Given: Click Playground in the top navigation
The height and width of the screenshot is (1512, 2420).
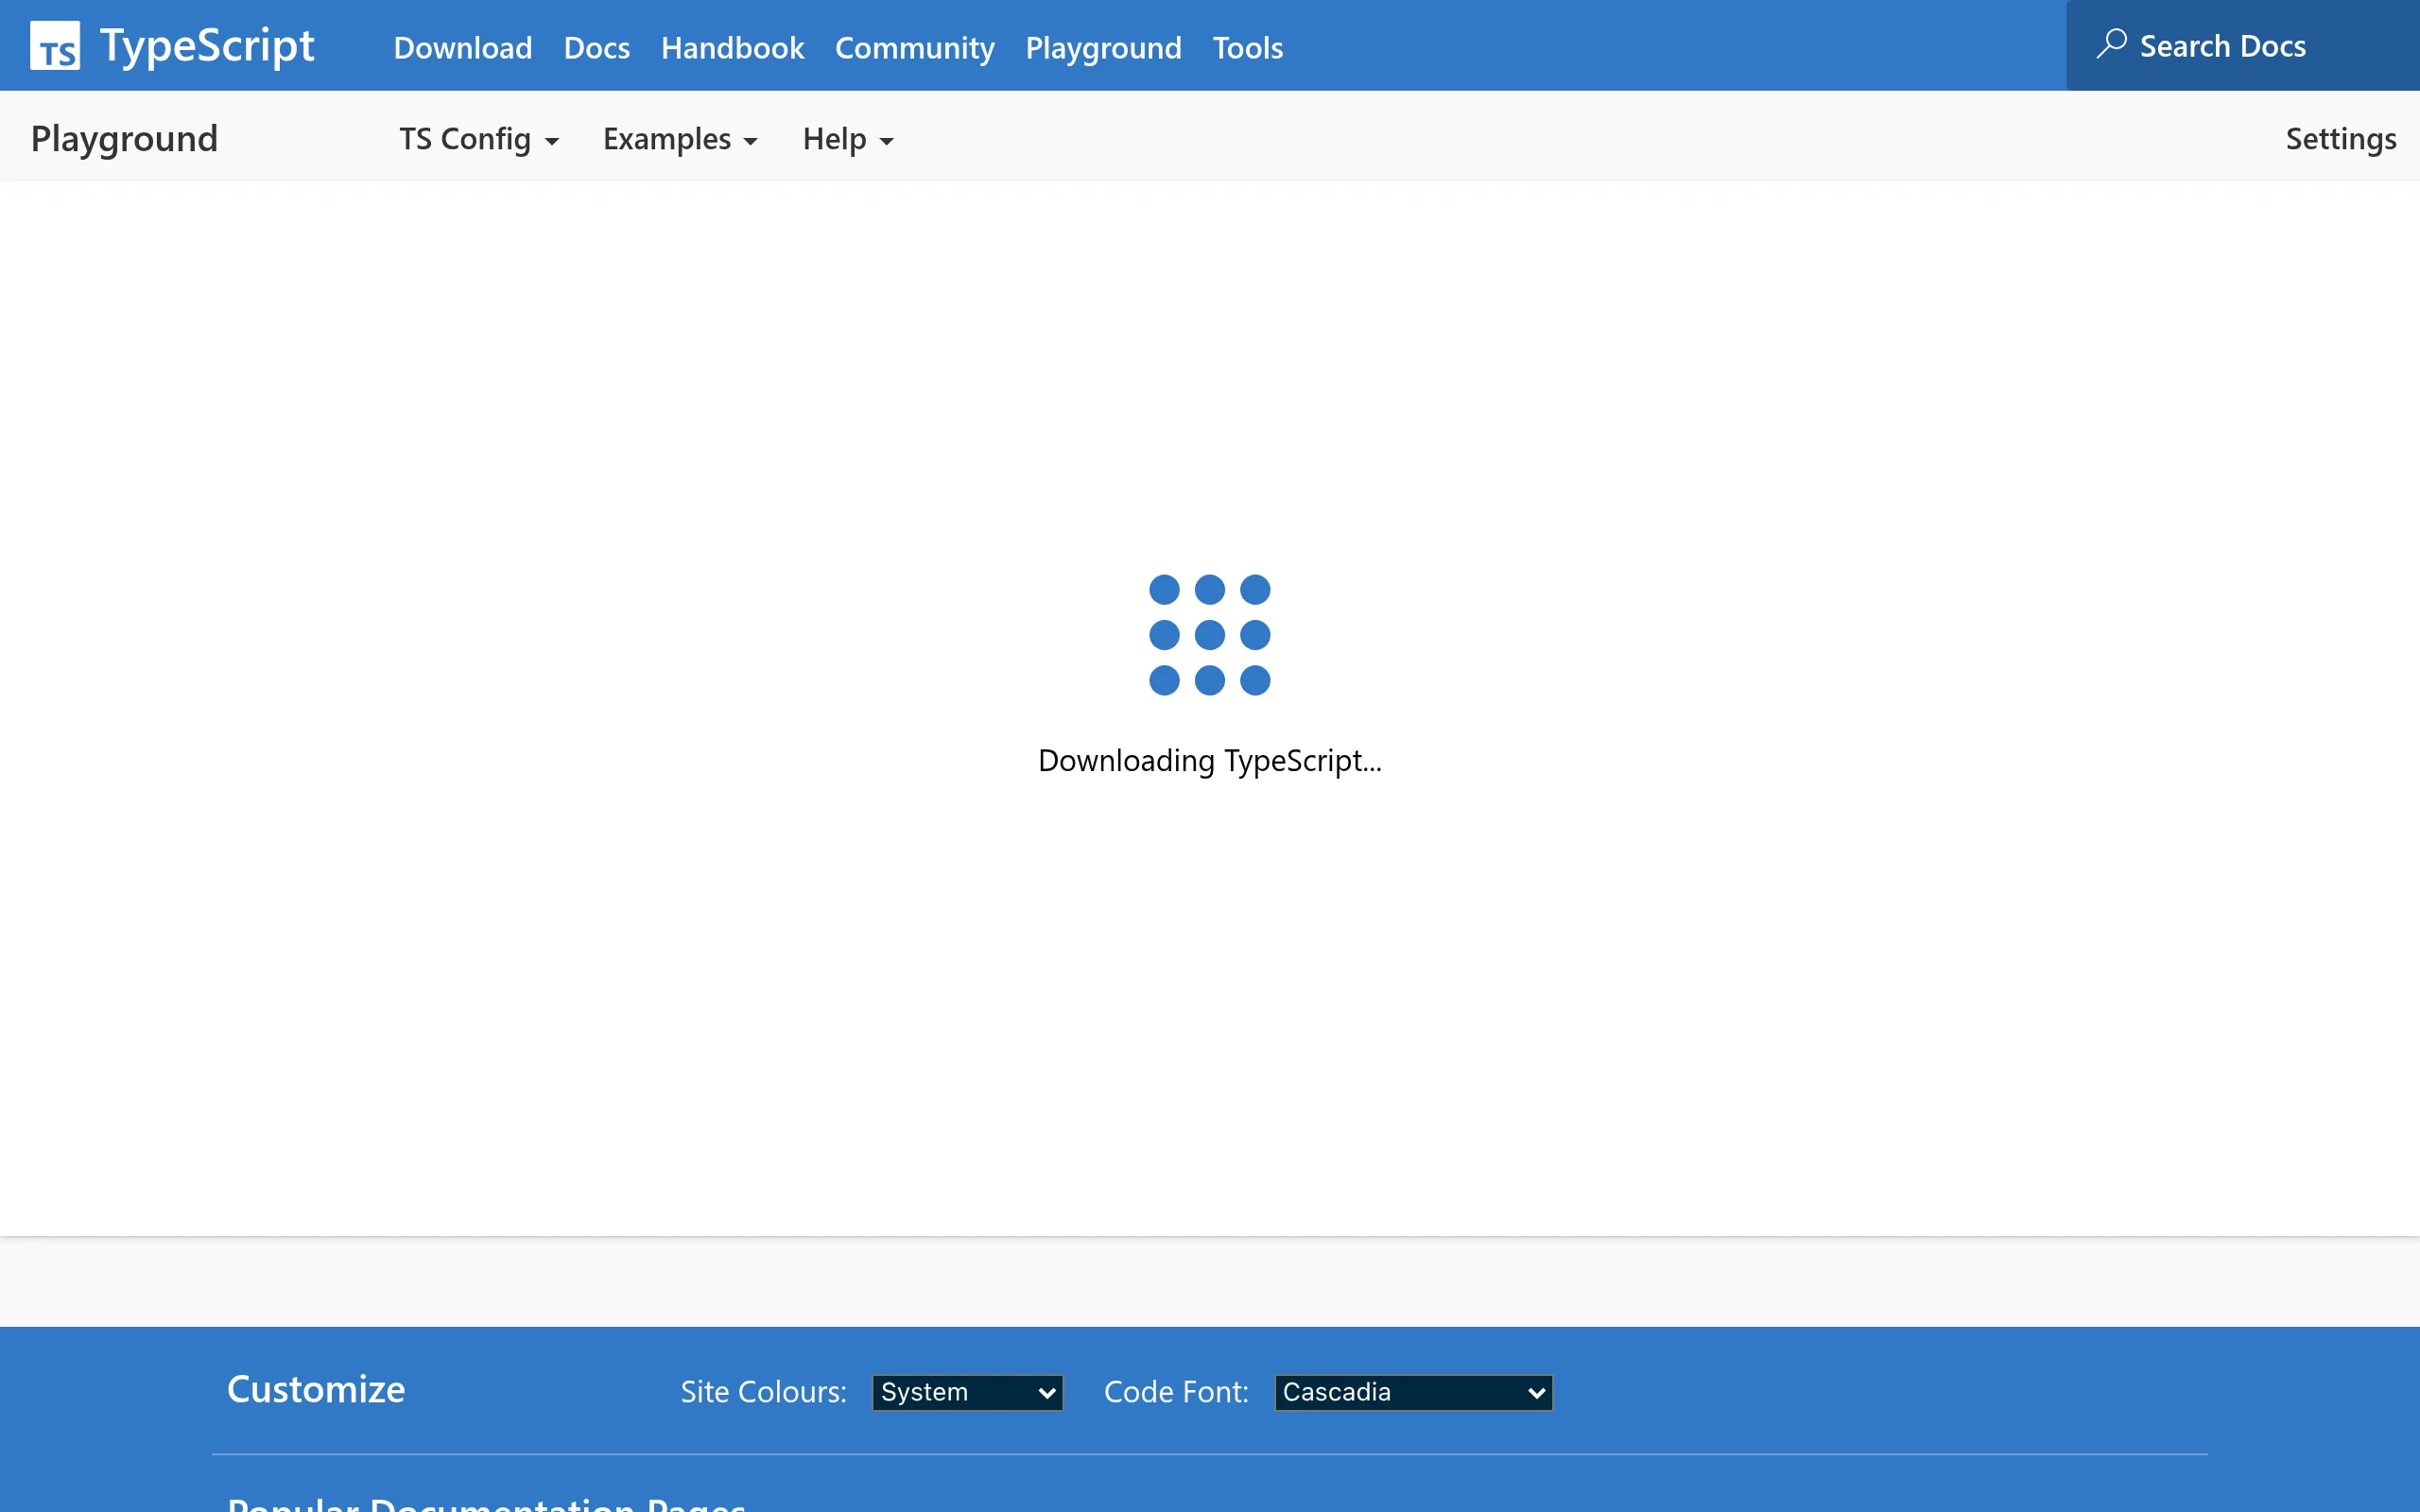Looking at the screenshot, I should 1103,47.
